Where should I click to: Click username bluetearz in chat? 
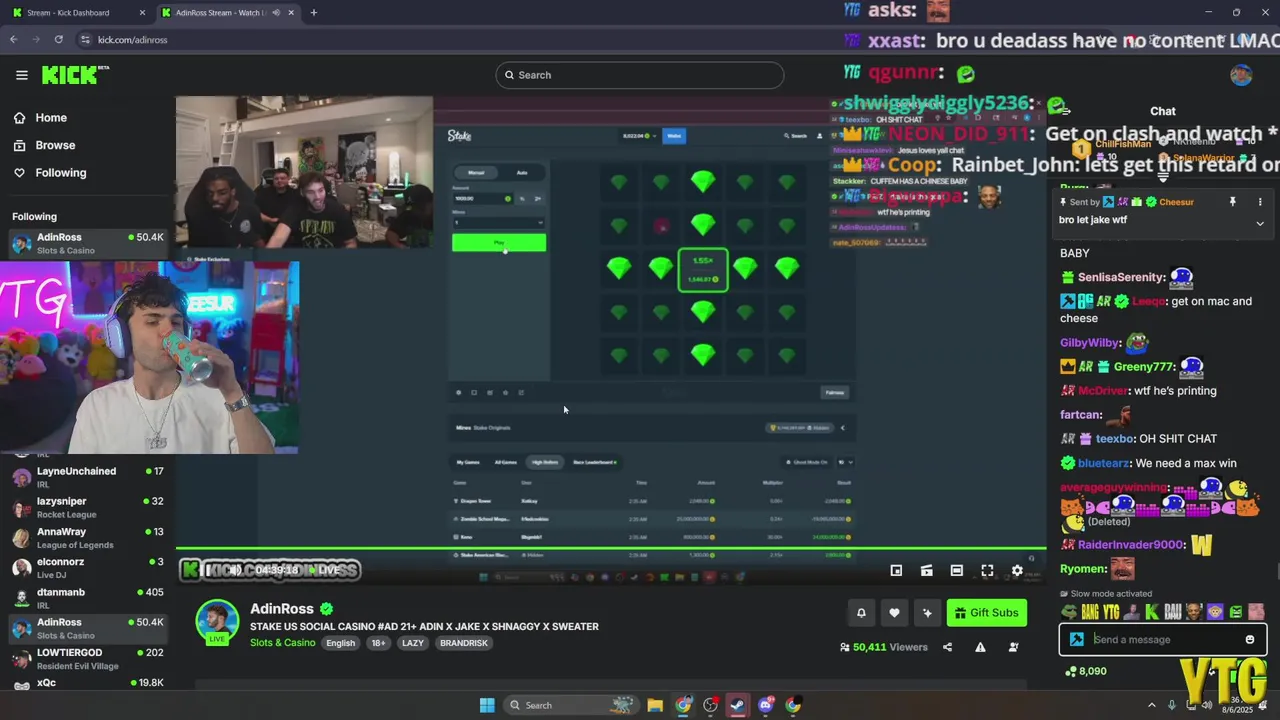pyautogui.click(x=1103, y=463)
